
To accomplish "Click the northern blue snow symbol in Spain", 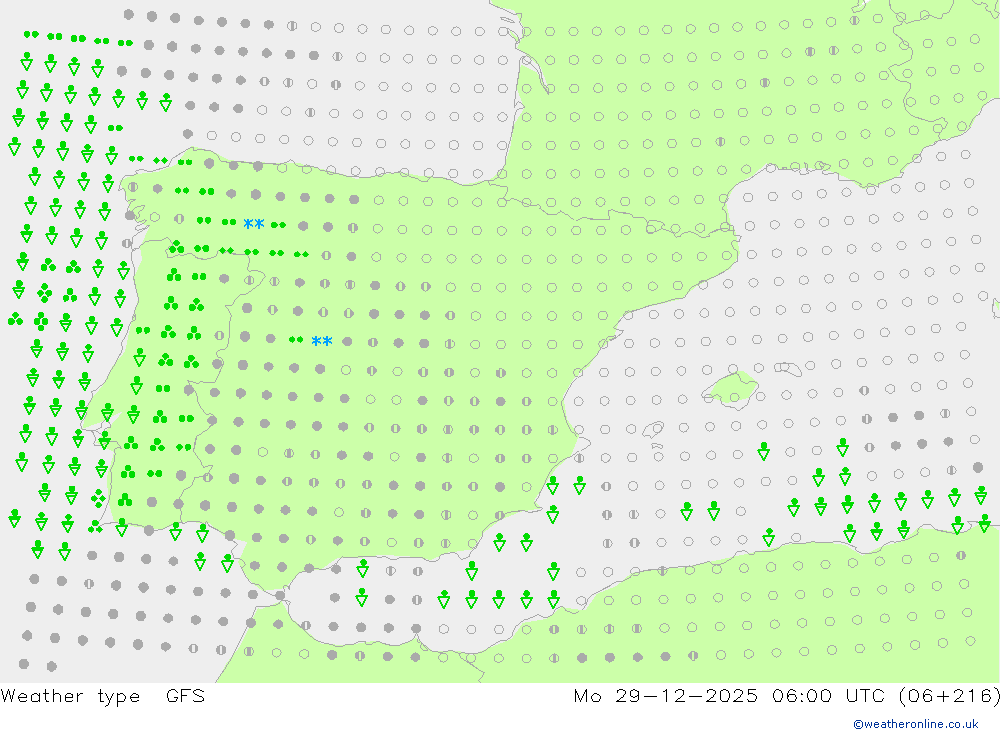I will point(254,224).
